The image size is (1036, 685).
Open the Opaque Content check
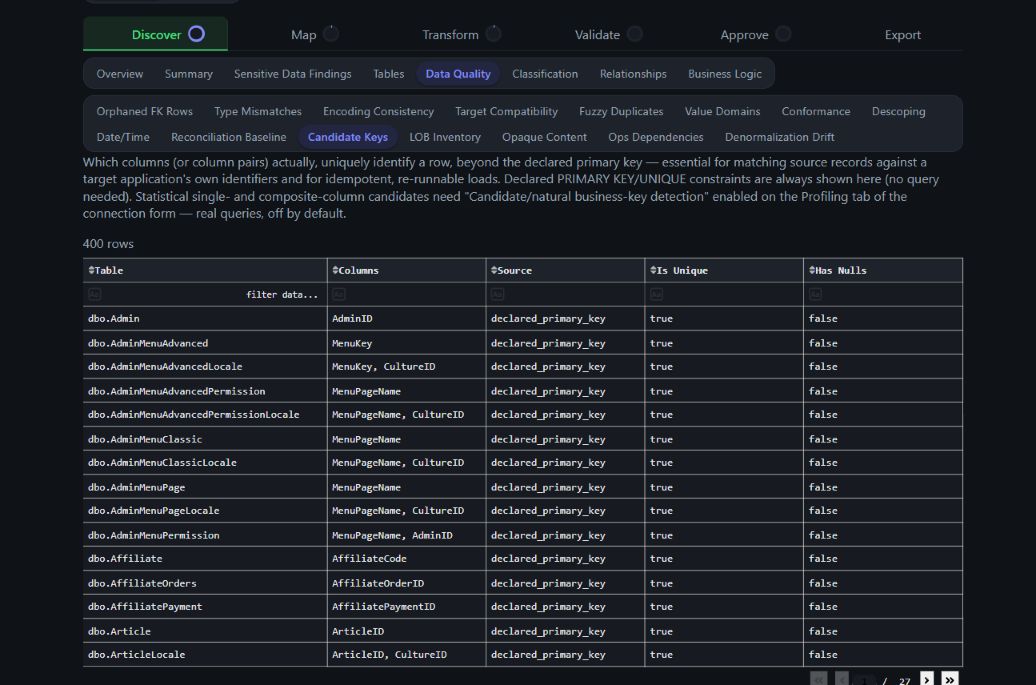(x=544, y=137)
